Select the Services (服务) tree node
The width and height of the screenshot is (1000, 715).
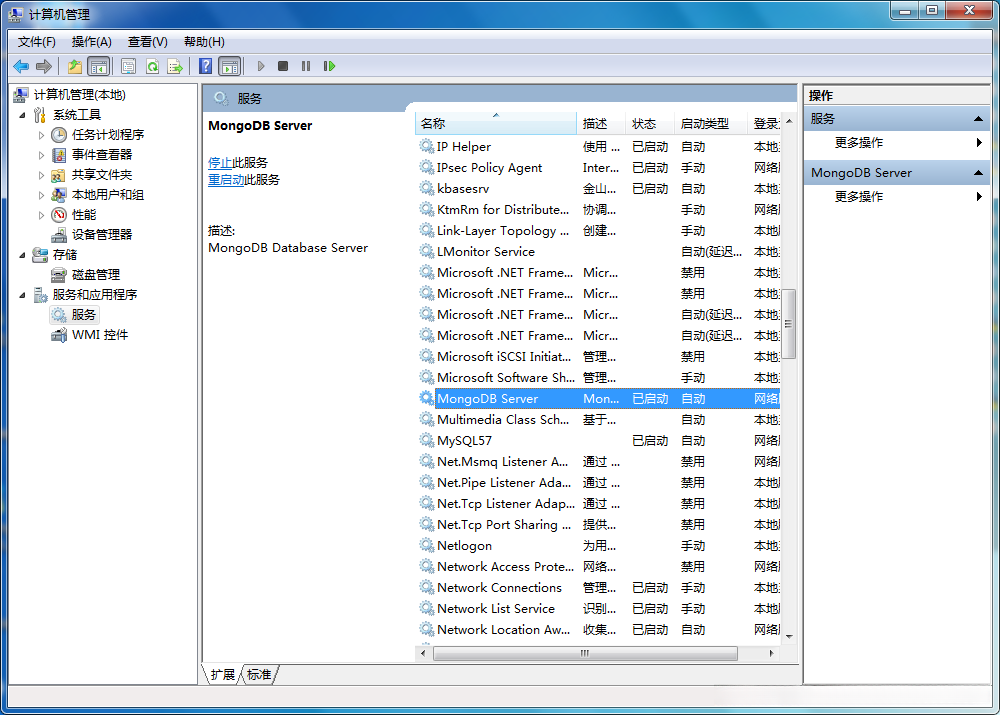[x=84, y=314]
